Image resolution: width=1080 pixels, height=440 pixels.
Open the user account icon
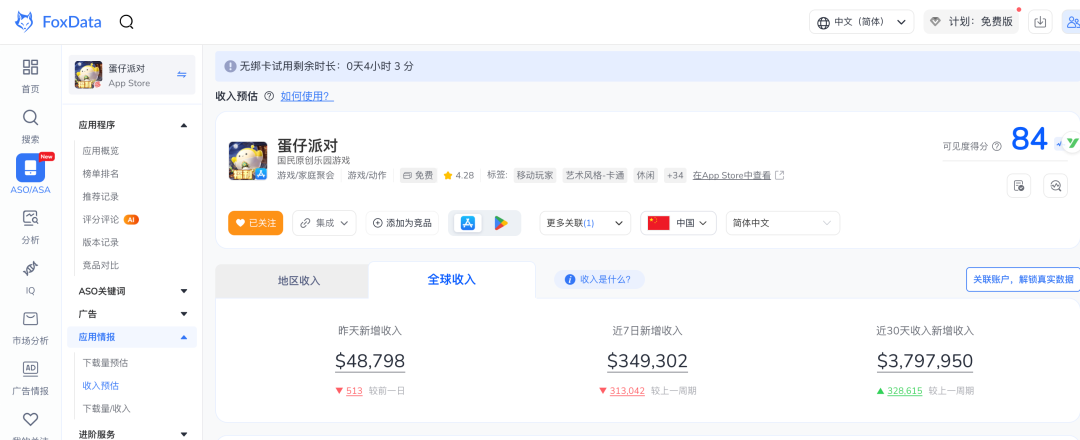click(x=1071, y=22)
